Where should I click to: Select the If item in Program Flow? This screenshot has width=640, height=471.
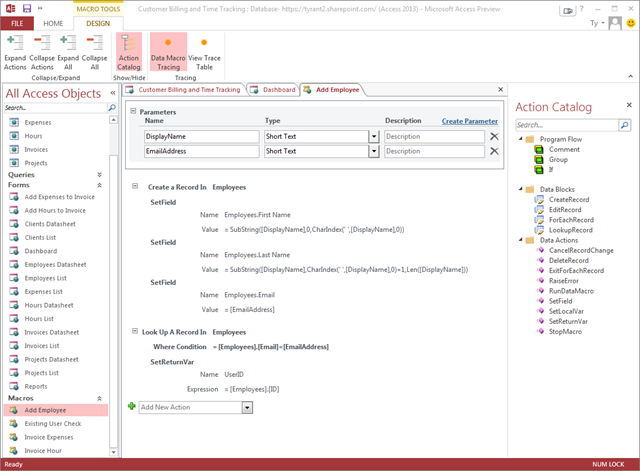click(551, 169)
